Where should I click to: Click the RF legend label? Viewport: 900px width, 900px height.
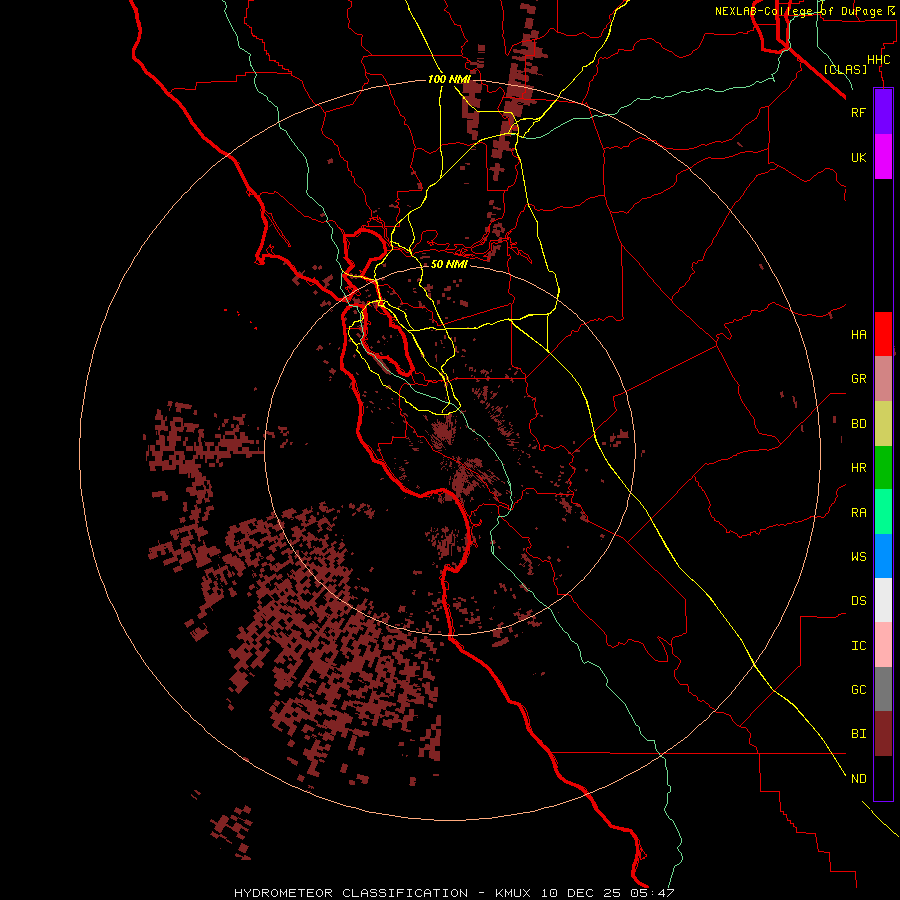pyautogui.click(x=858, y=112)
